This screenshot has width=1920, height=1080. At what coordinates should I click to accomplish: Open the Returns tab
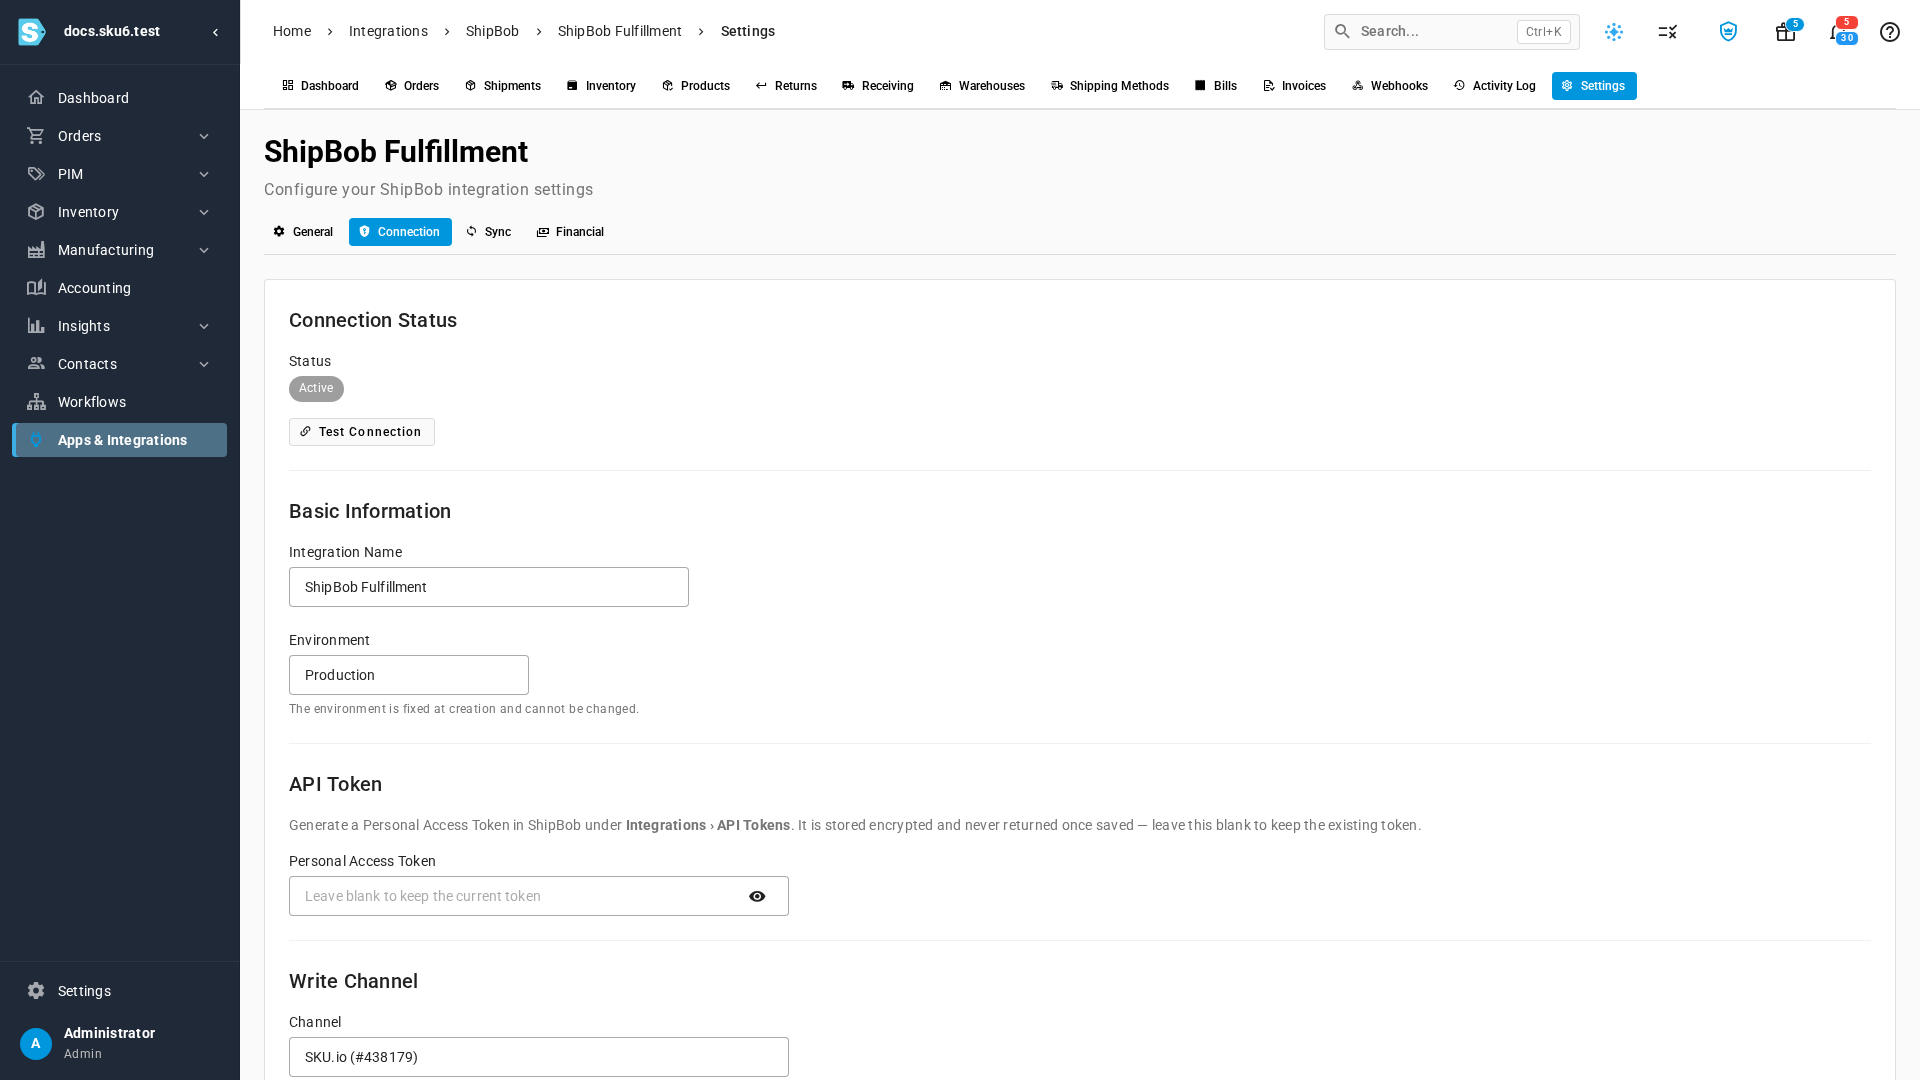tap(786, 86)
